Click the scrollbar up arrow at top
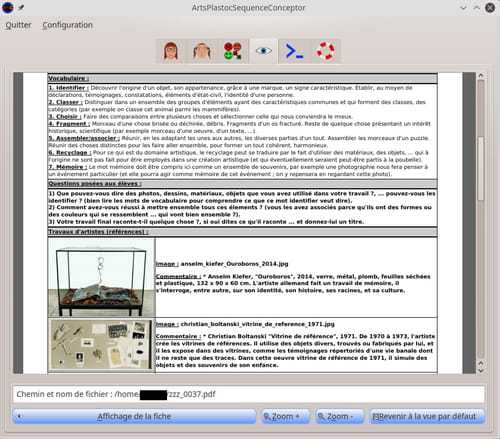This screenshot has height=439, width=500. 481,76
